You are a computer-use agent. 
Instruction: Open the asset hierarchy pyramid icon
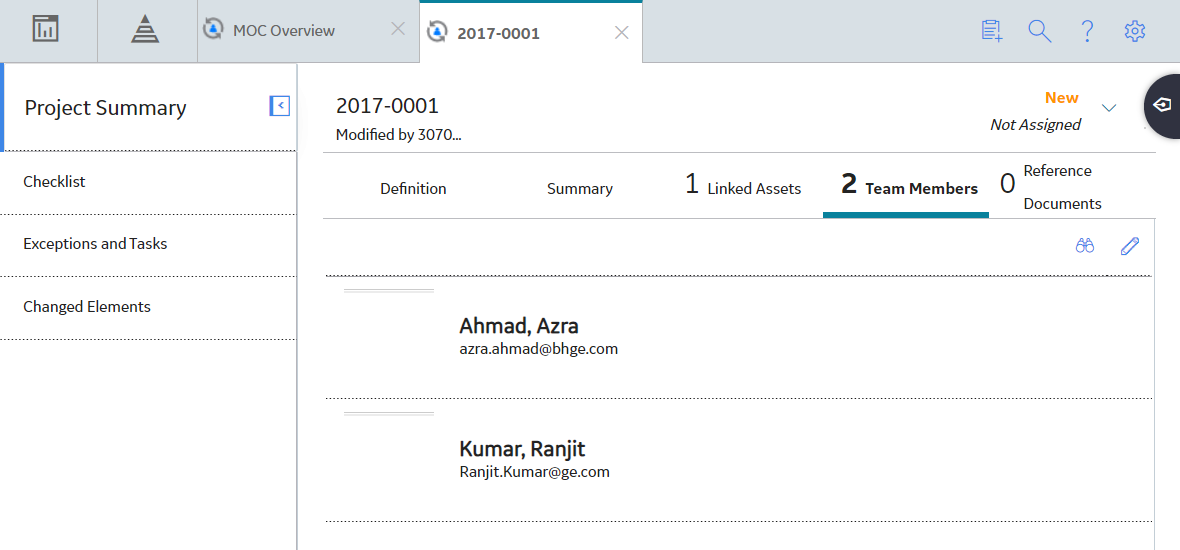click(x=145, y=30)
